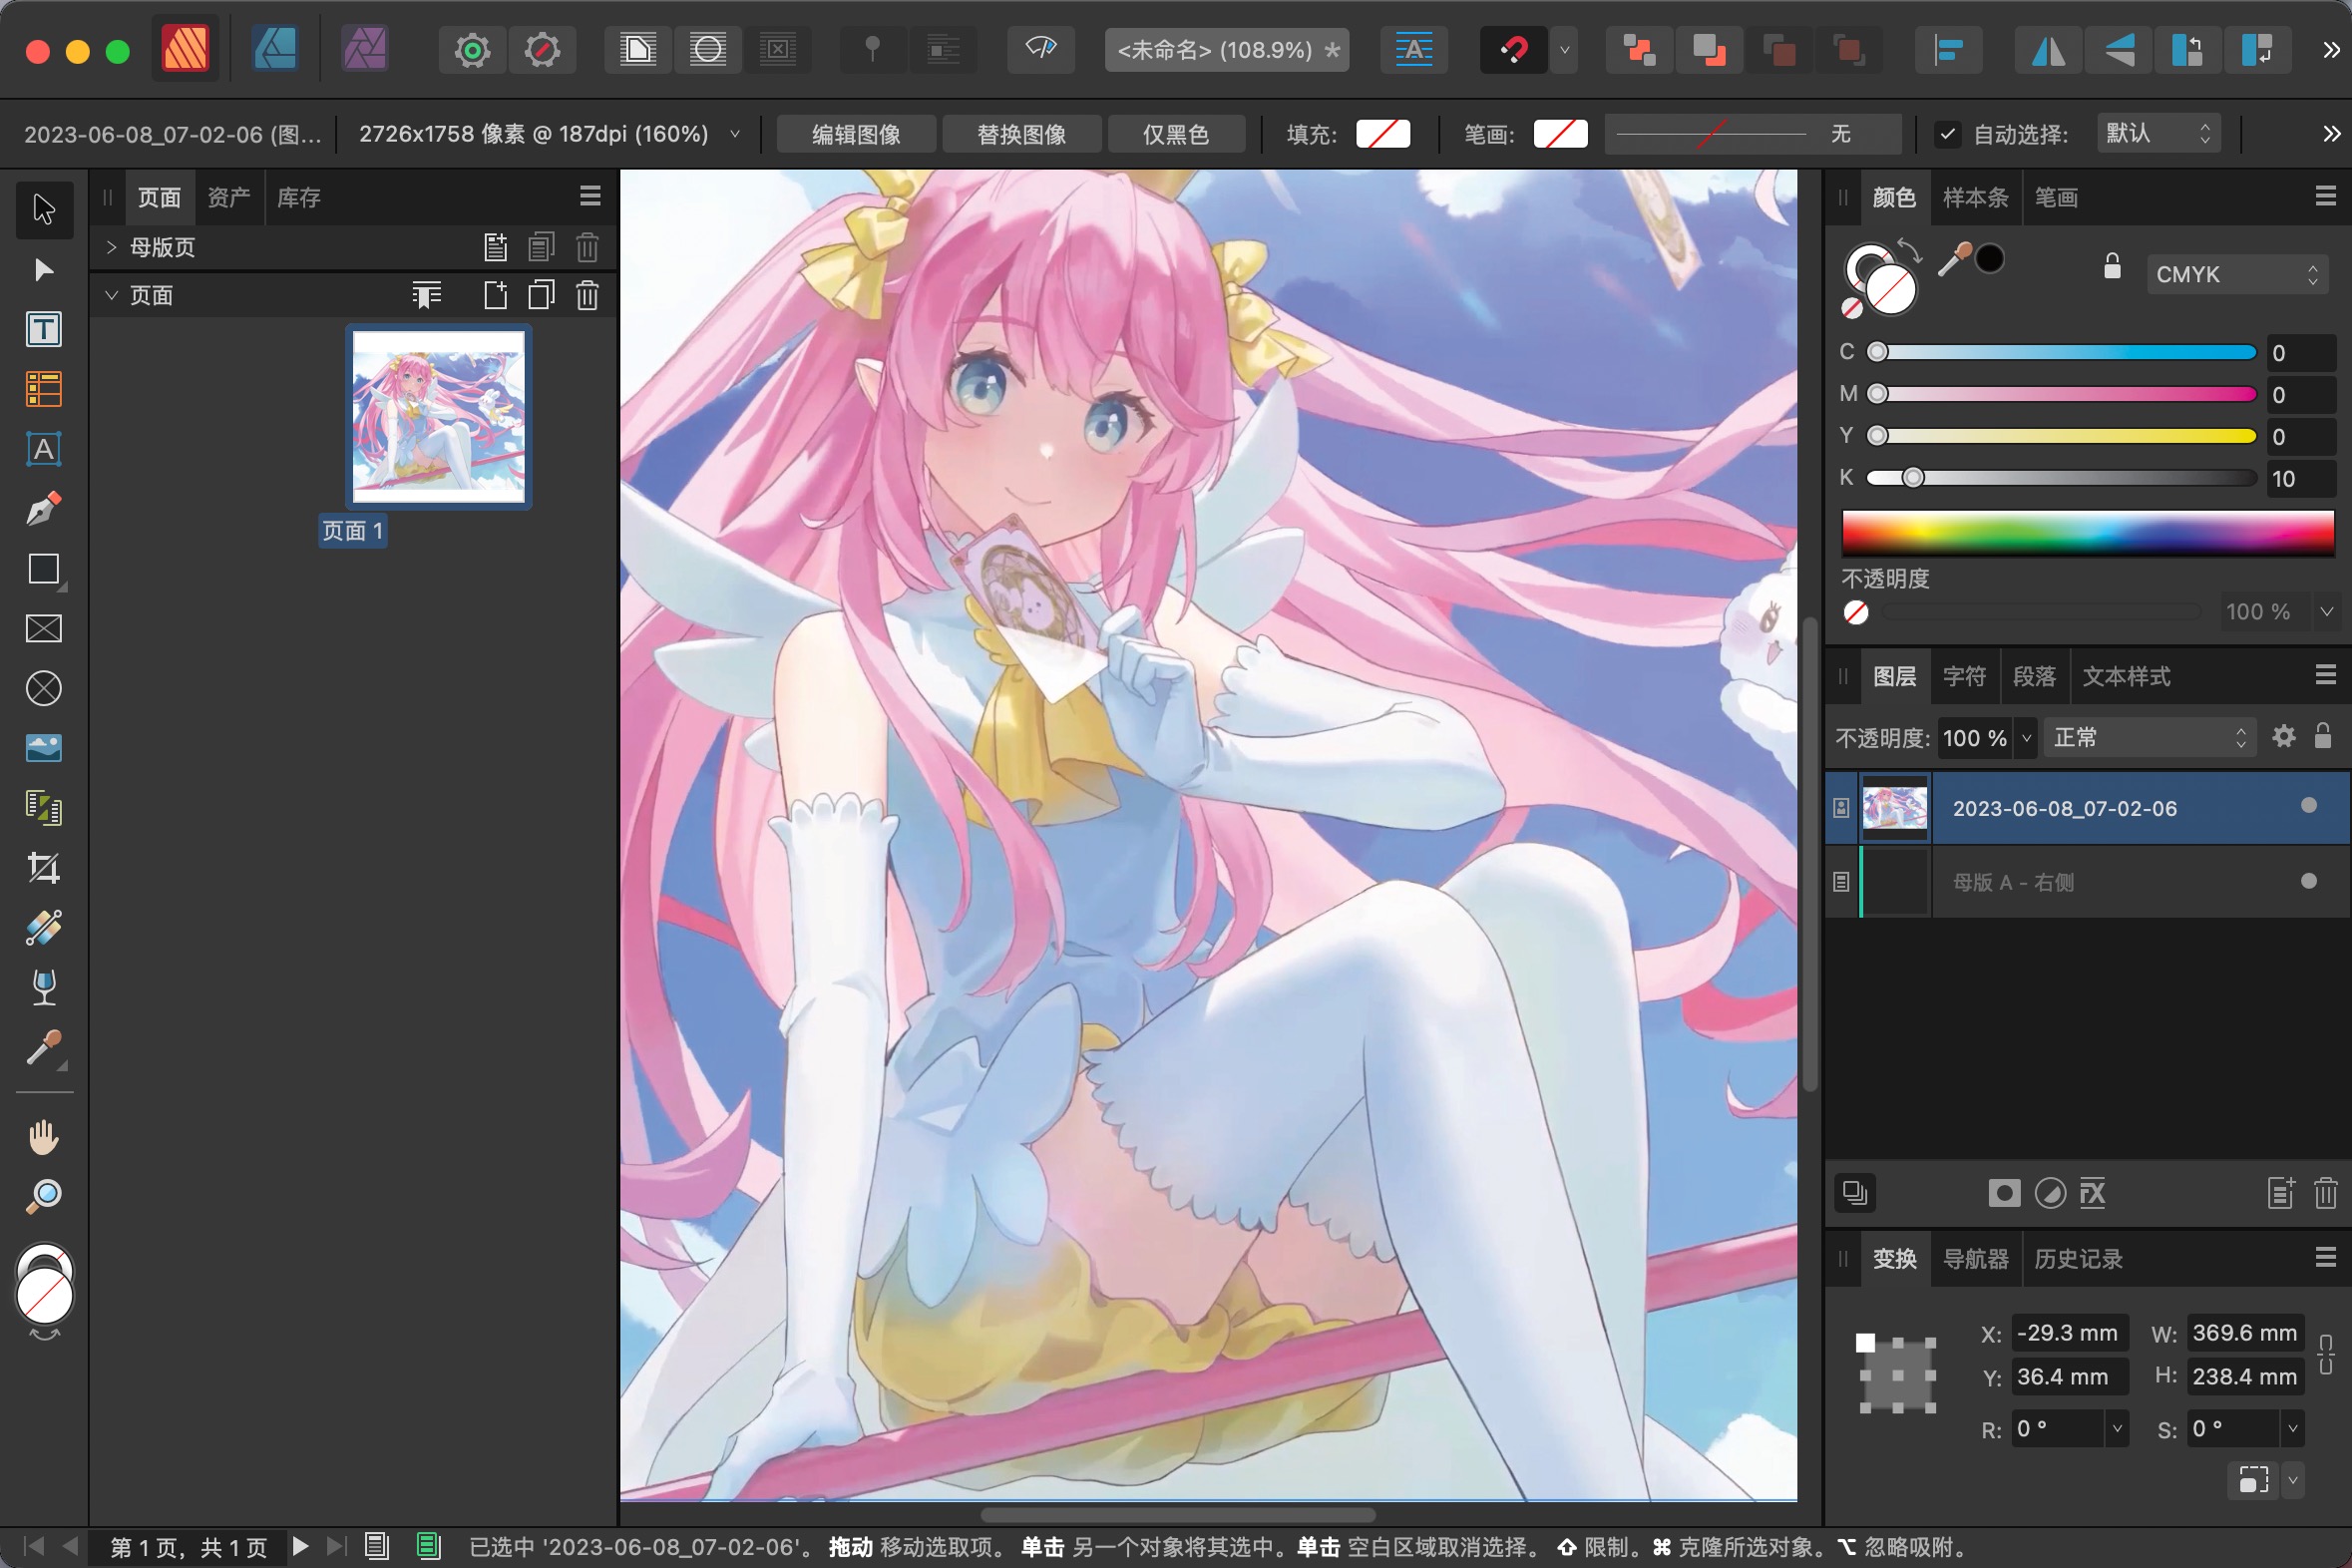This screenshot has height=1568, width=2352.
Task: Open snapping options dropdown arrow
Action: point(1565,49)
